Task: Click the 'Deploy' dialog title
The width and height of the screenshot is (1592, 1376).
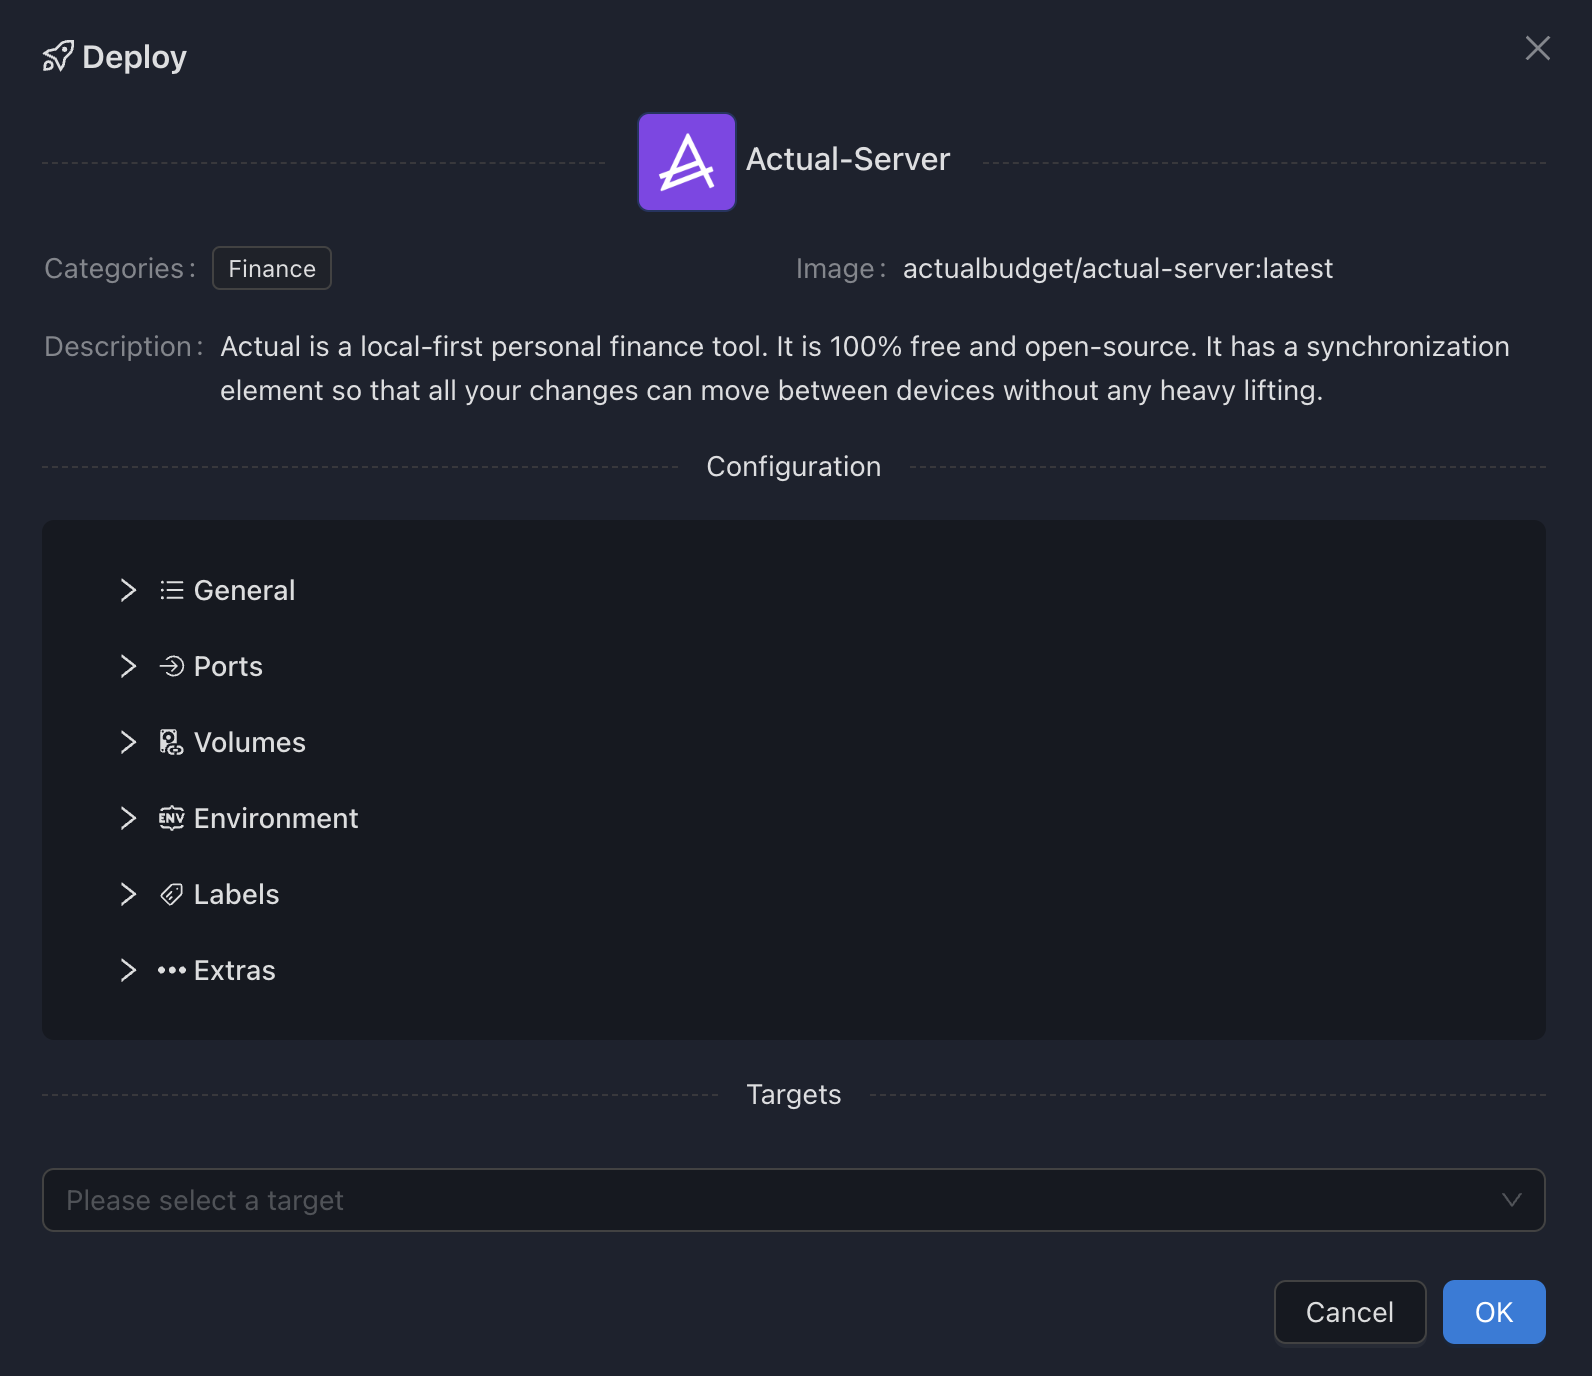Action: pyautogui.click(x=134, y=57)
